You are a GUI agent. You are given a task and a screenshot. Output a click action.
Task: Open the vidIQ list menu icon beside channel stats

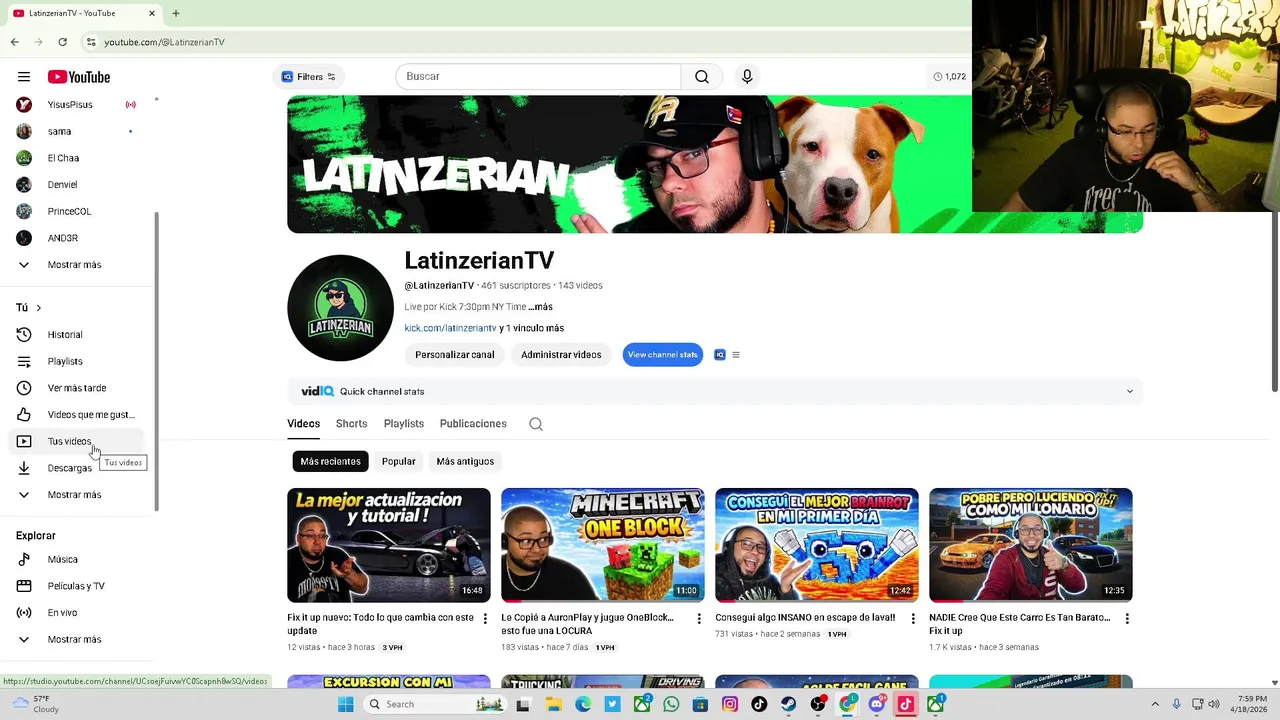pos(736,355)
